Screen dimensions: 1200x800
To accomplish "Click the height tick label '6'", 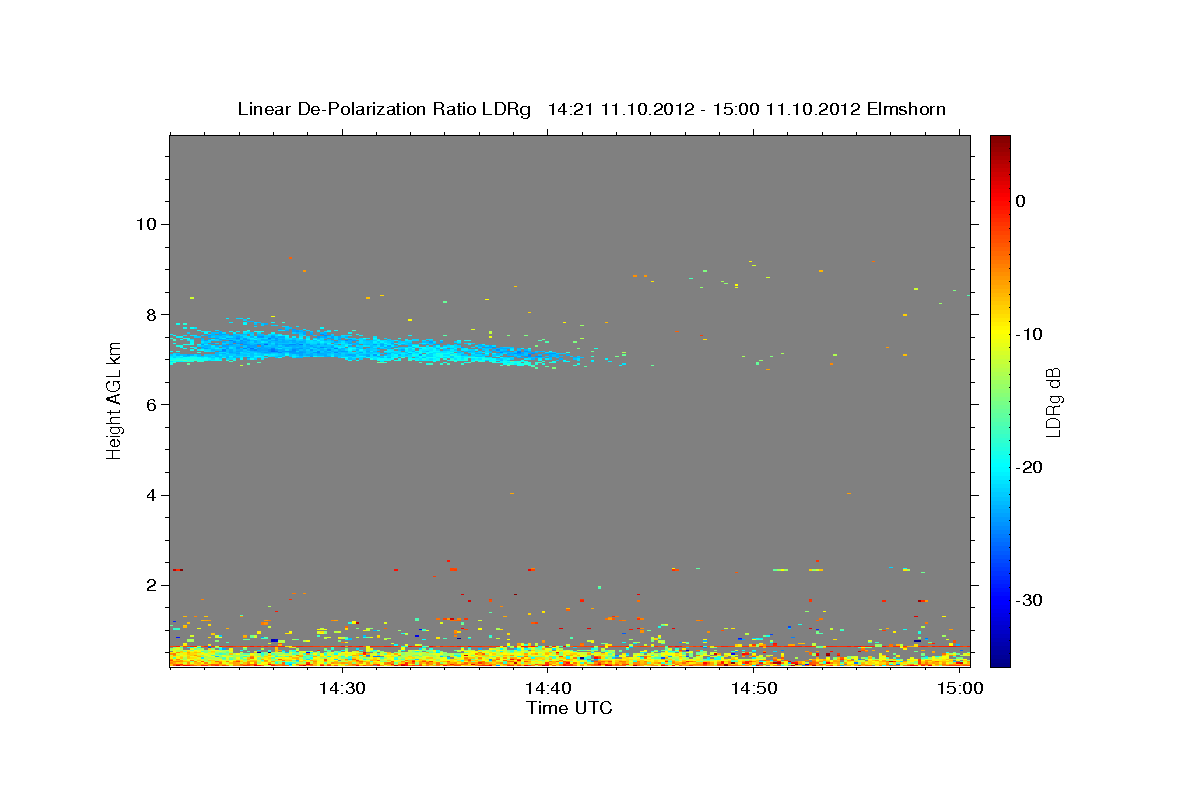I will 152,404.
